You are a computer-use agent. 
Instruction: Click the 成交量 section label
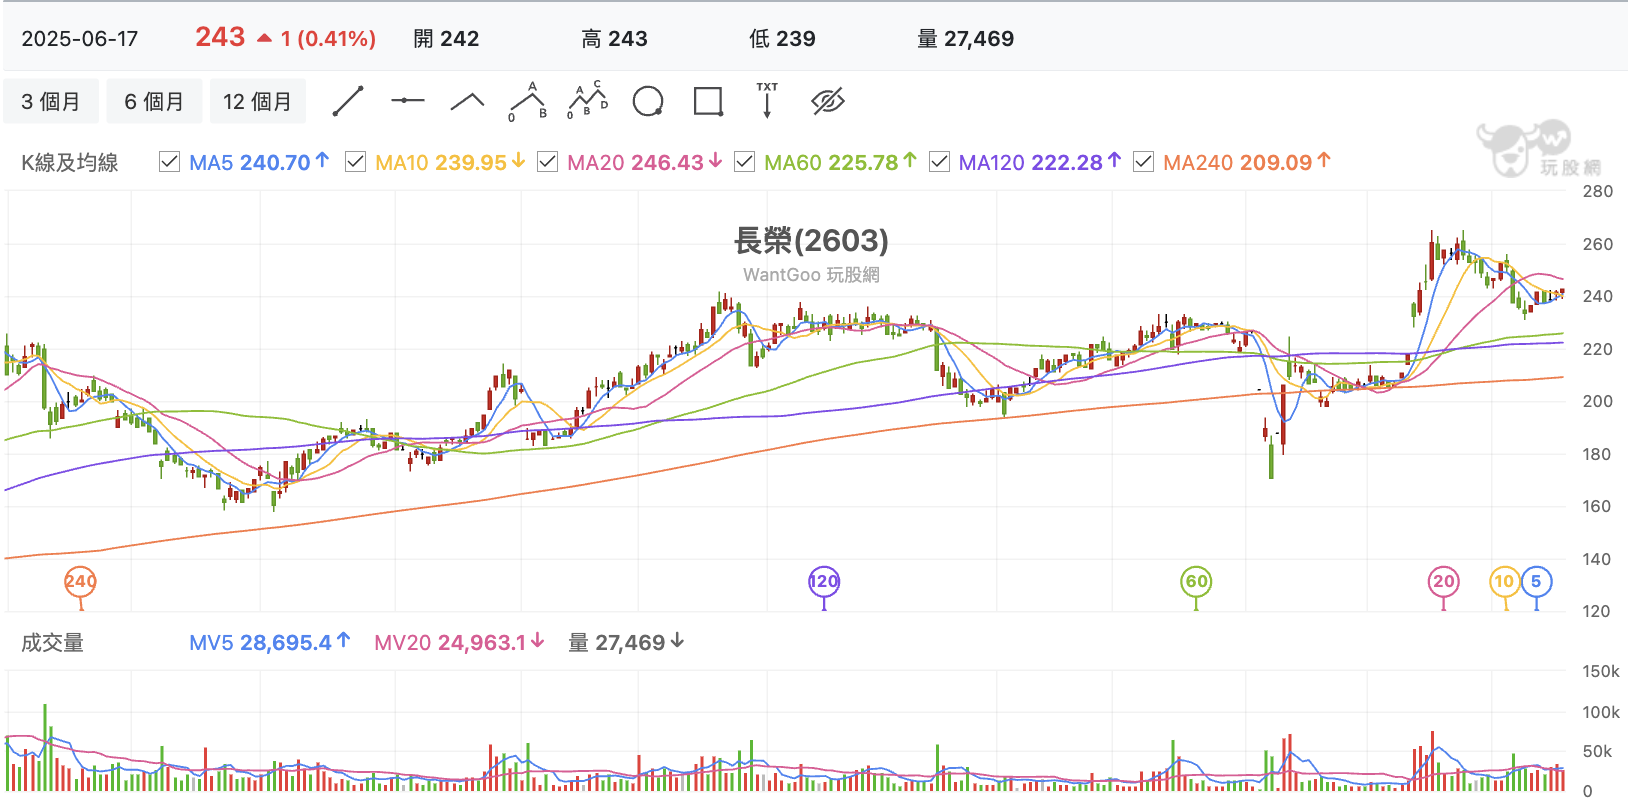tap(53, 643)
